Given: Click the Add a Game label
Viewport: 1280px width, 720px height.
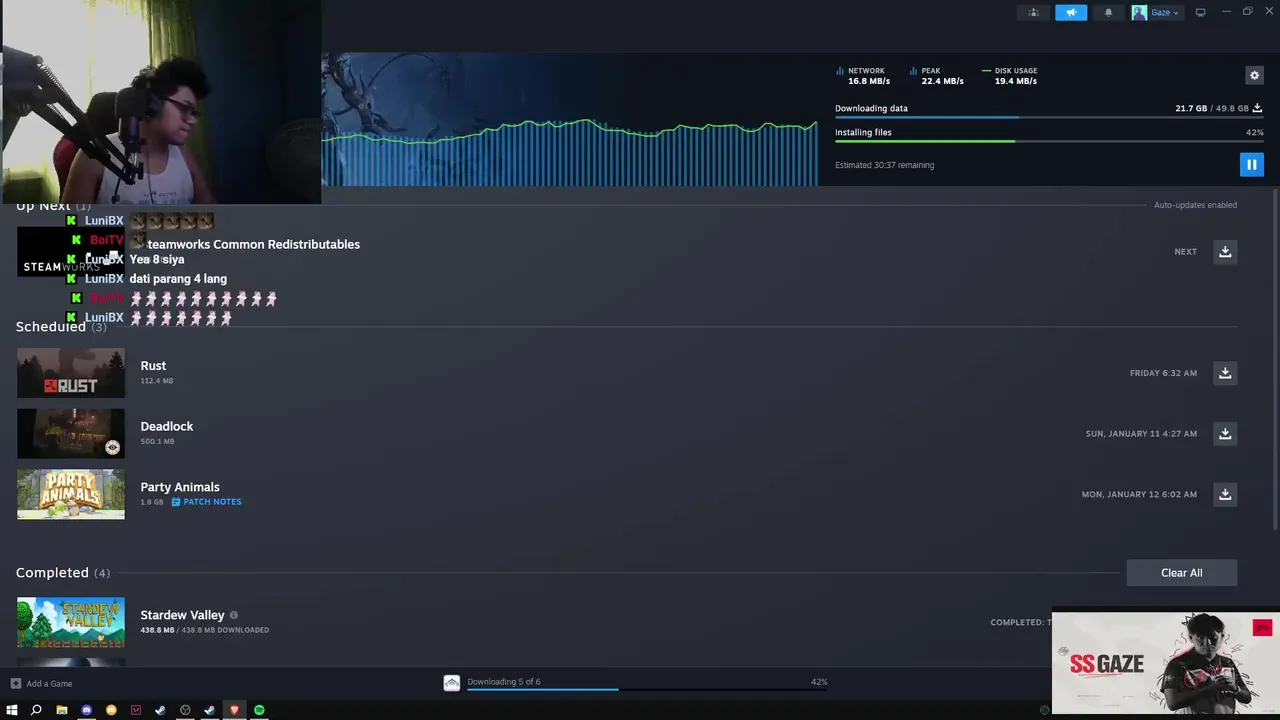Looking at the screenshot, I should click(x=49, y=683).
